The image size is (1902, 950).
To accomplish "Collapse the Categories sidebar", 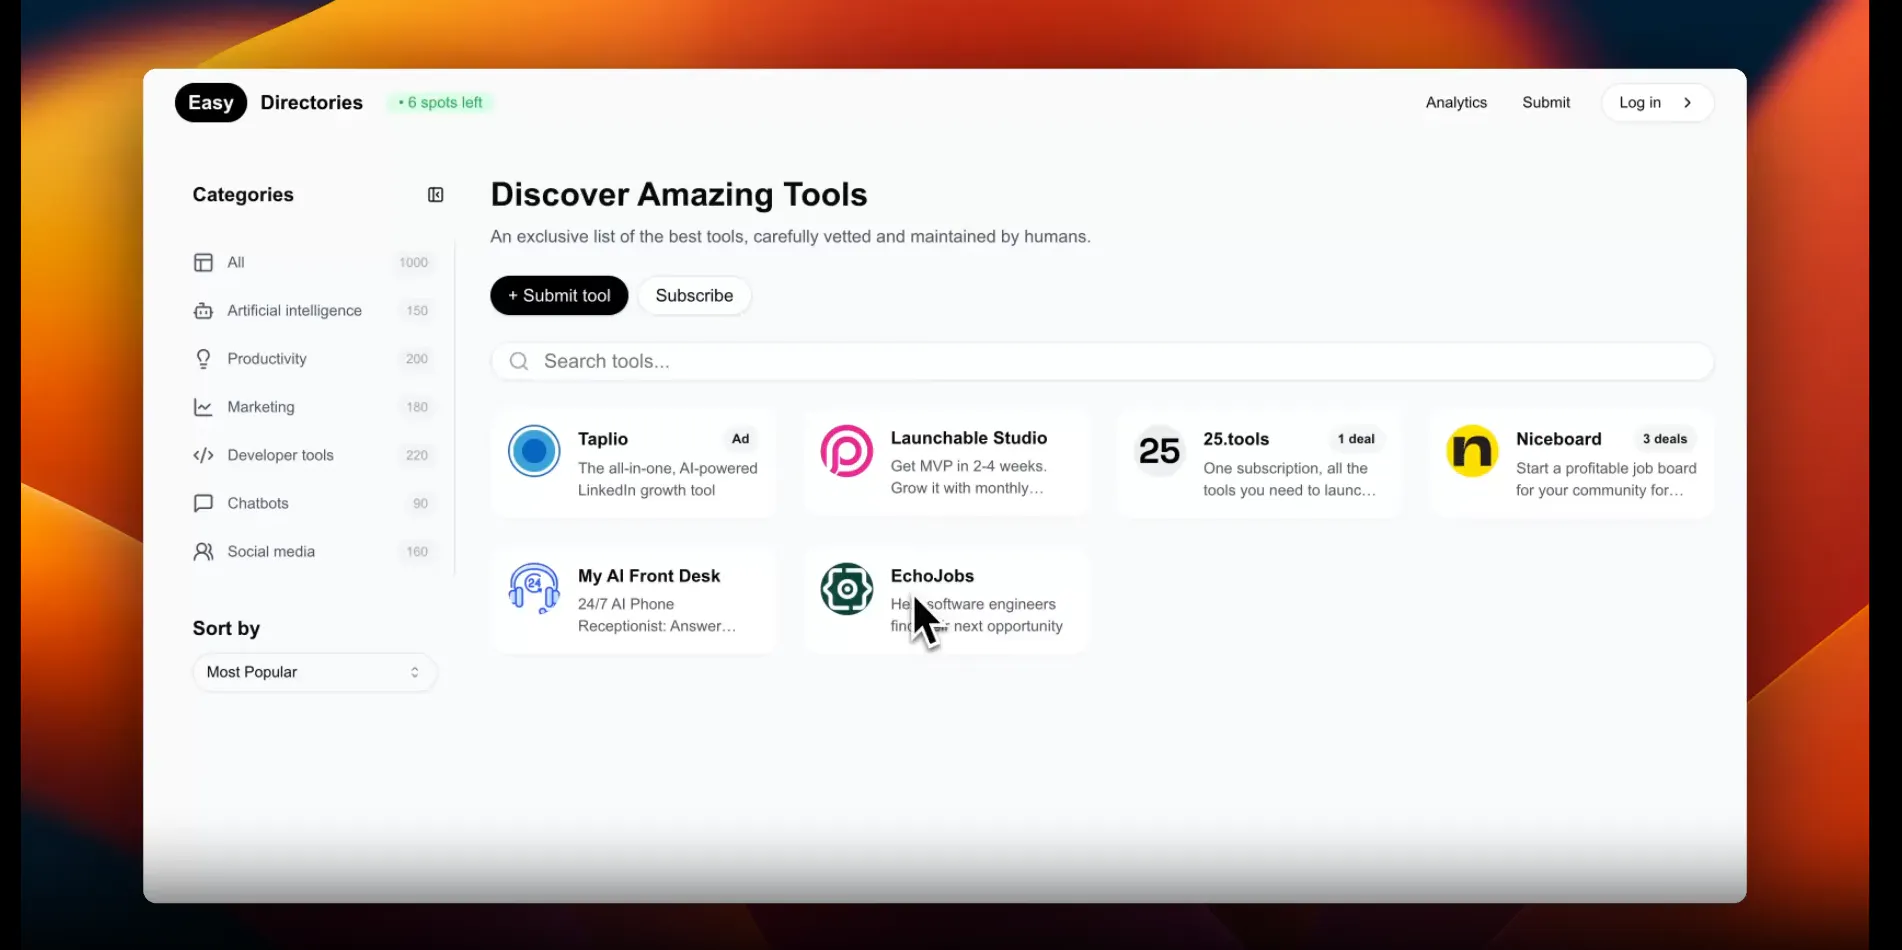I will point(434,194).
